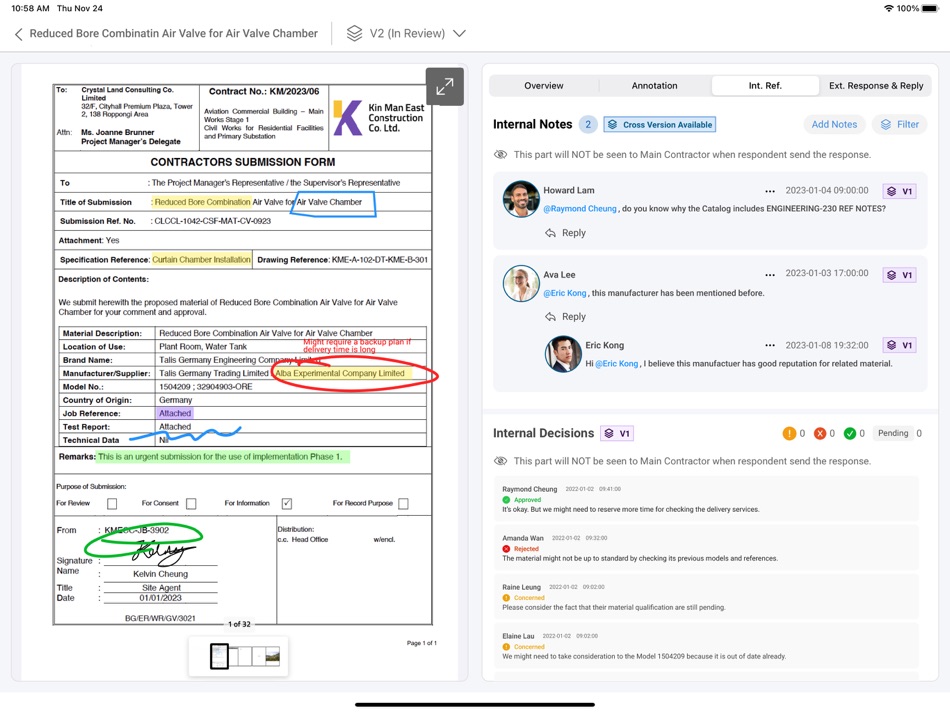Open the Ext. Response & Reply tab
The width and height of the screenshot is (950, 712).
click(x=875, y=86)
